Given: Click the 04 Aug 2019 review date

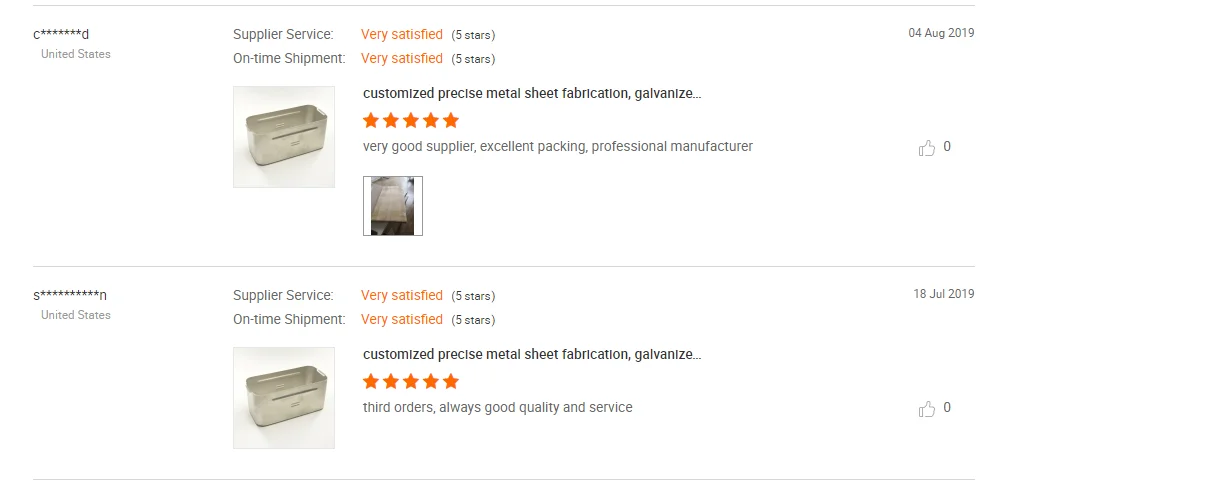Looking at the screenshot, I should [941, 33].
